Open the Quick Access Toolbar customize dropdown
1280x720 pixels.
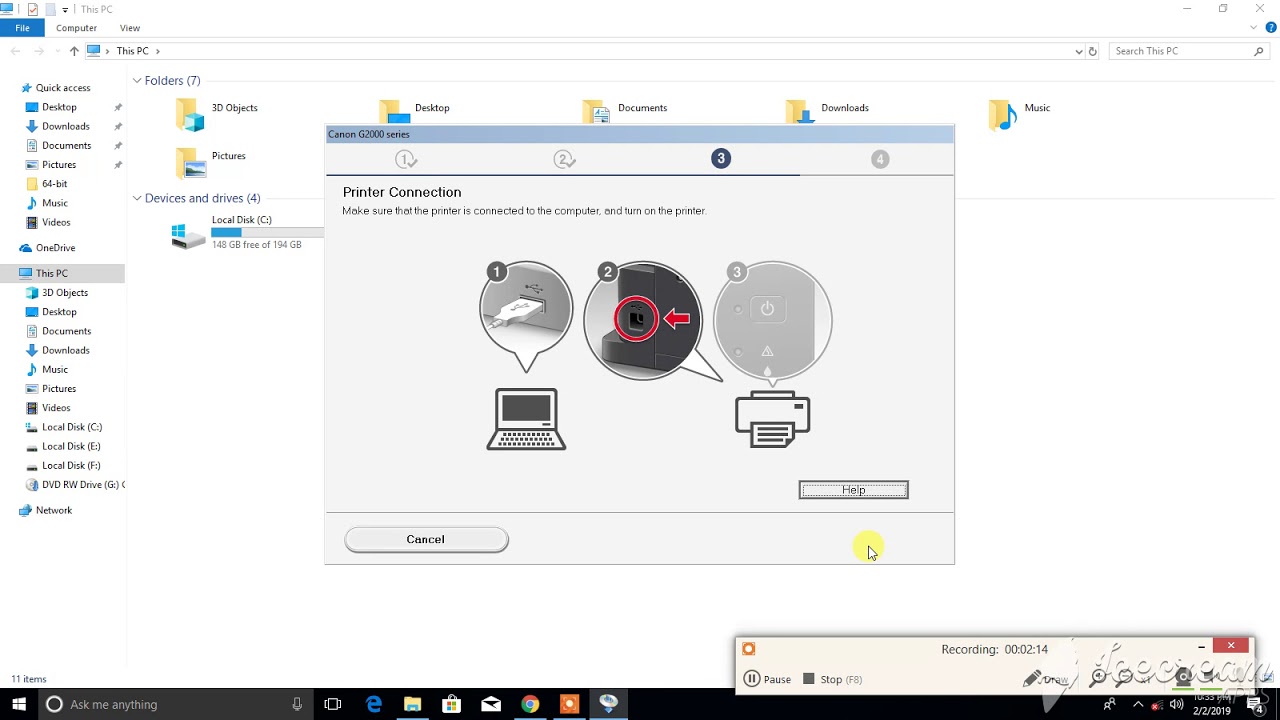pyautogui.click(x=65, y=10)
